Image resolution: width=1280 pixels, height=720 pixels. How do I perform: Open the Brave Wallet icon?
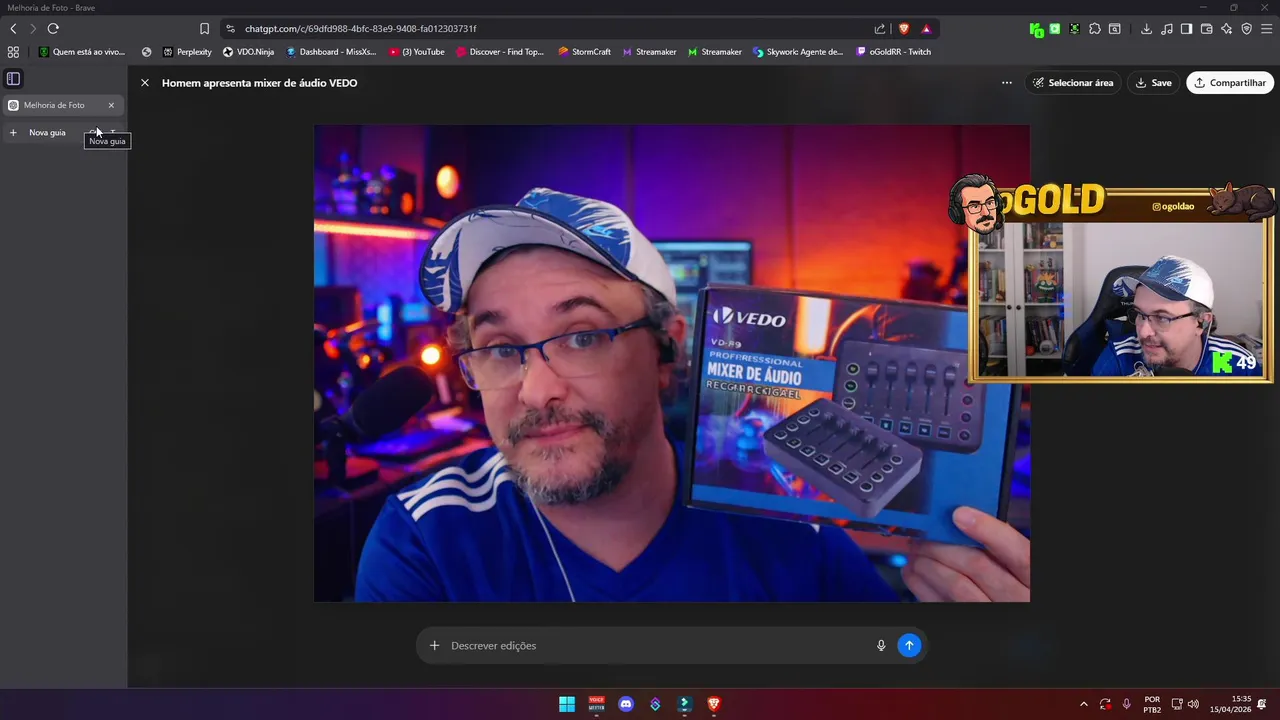point(1206,29)
